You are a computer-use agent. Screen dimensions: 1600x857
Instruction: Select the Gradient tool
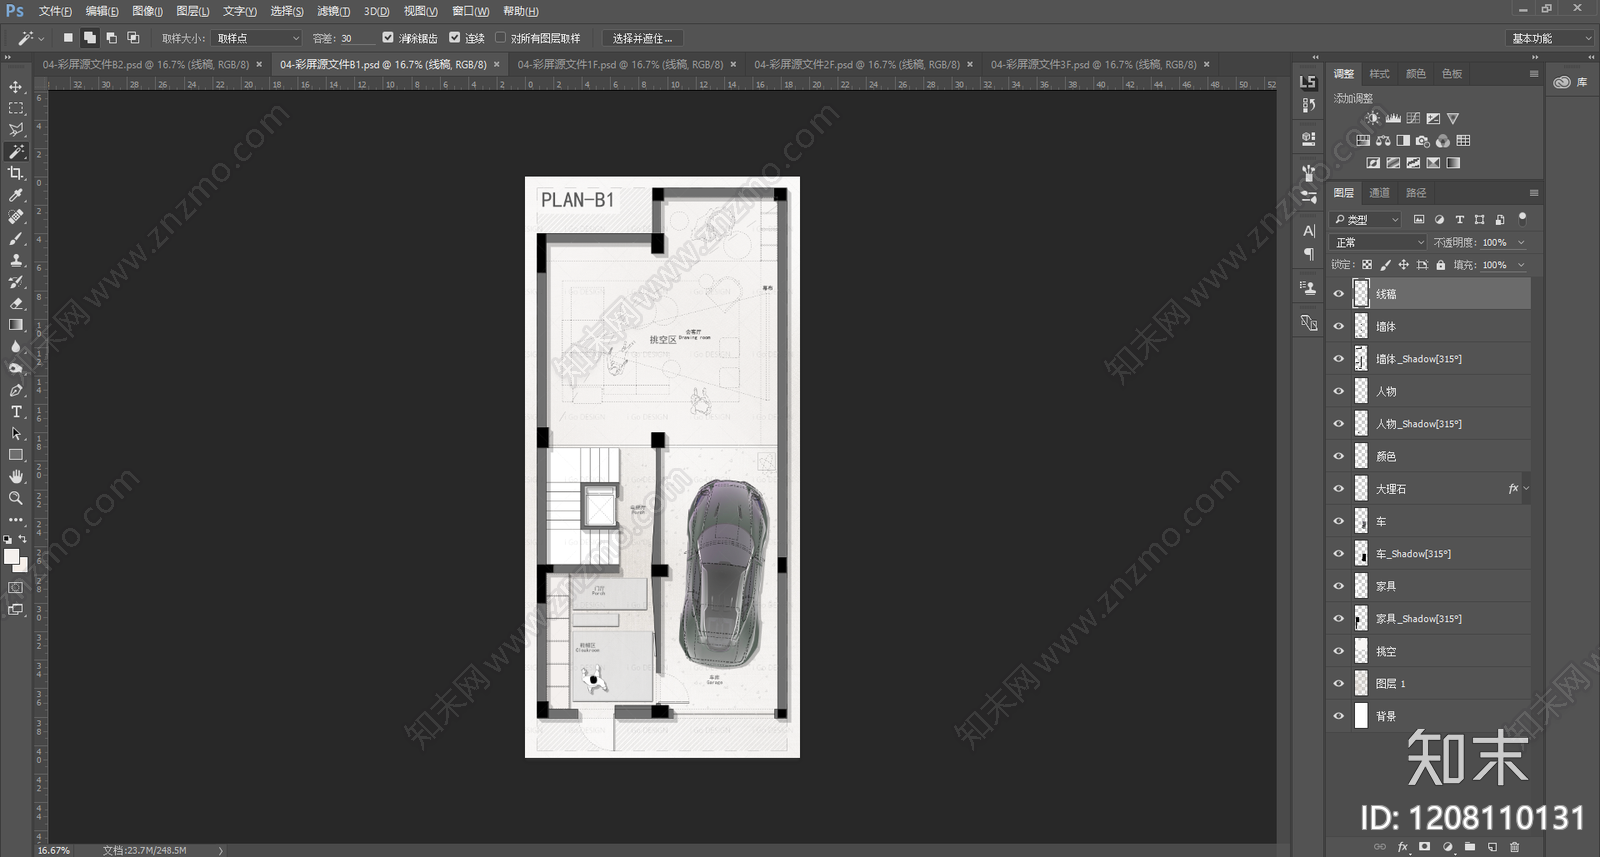pyautogui.click(x=16, y=325)
